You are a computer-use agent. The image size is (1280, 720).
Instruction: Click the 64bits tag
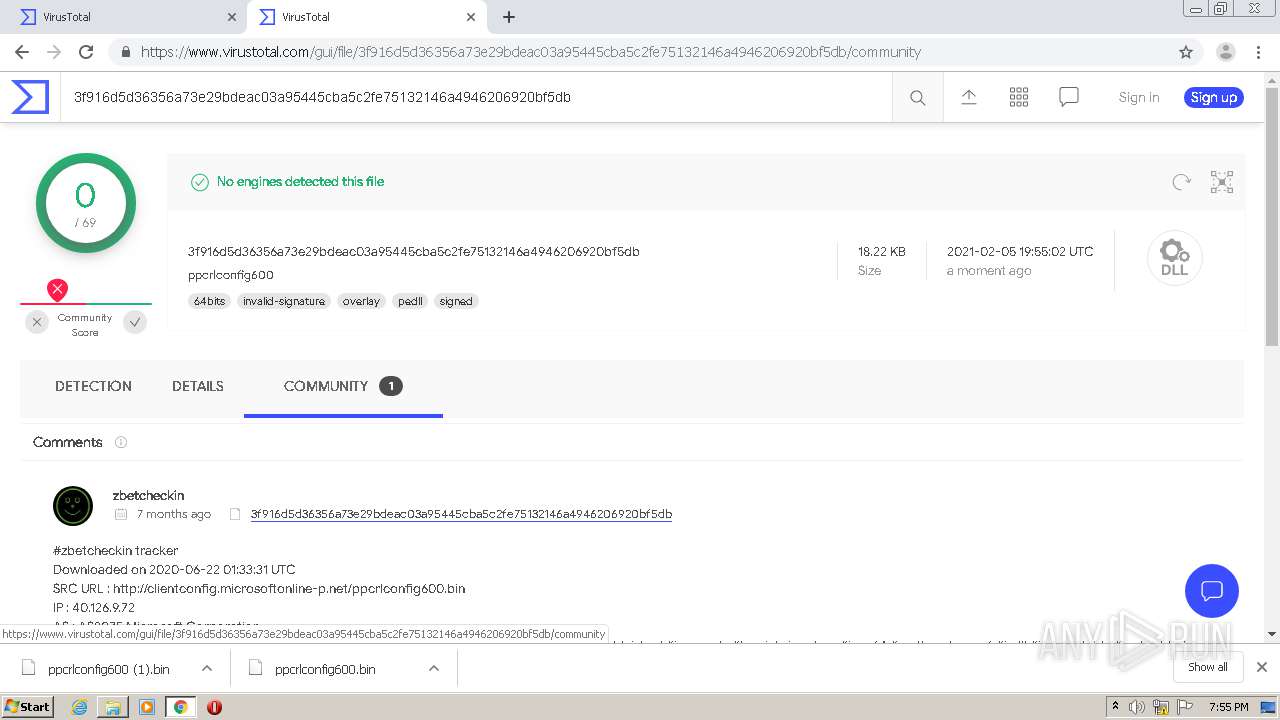coord(210,301)
